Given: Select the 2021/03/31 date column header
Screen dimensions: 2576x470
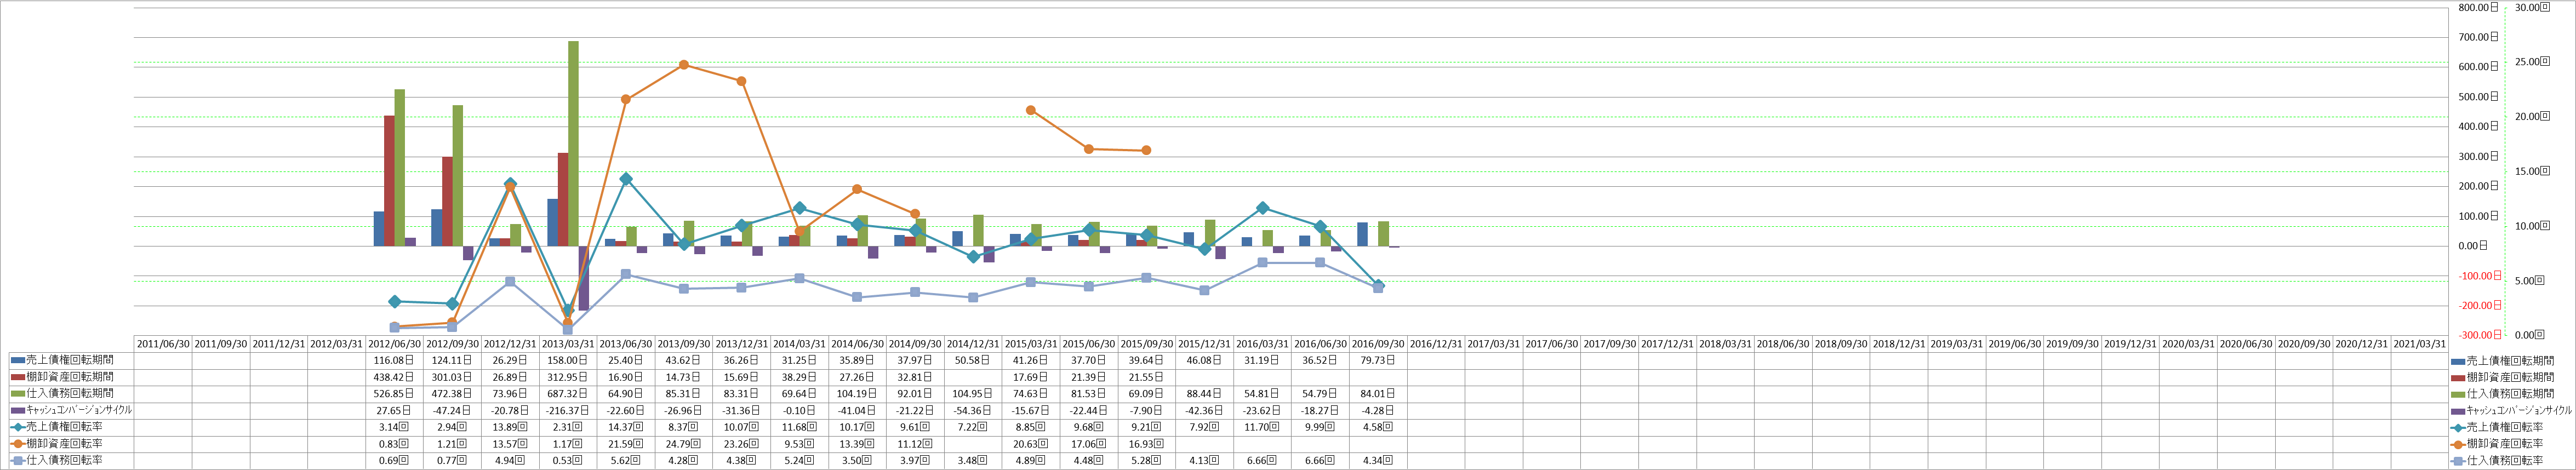Looking at the screenshot, I should 2419,344.
